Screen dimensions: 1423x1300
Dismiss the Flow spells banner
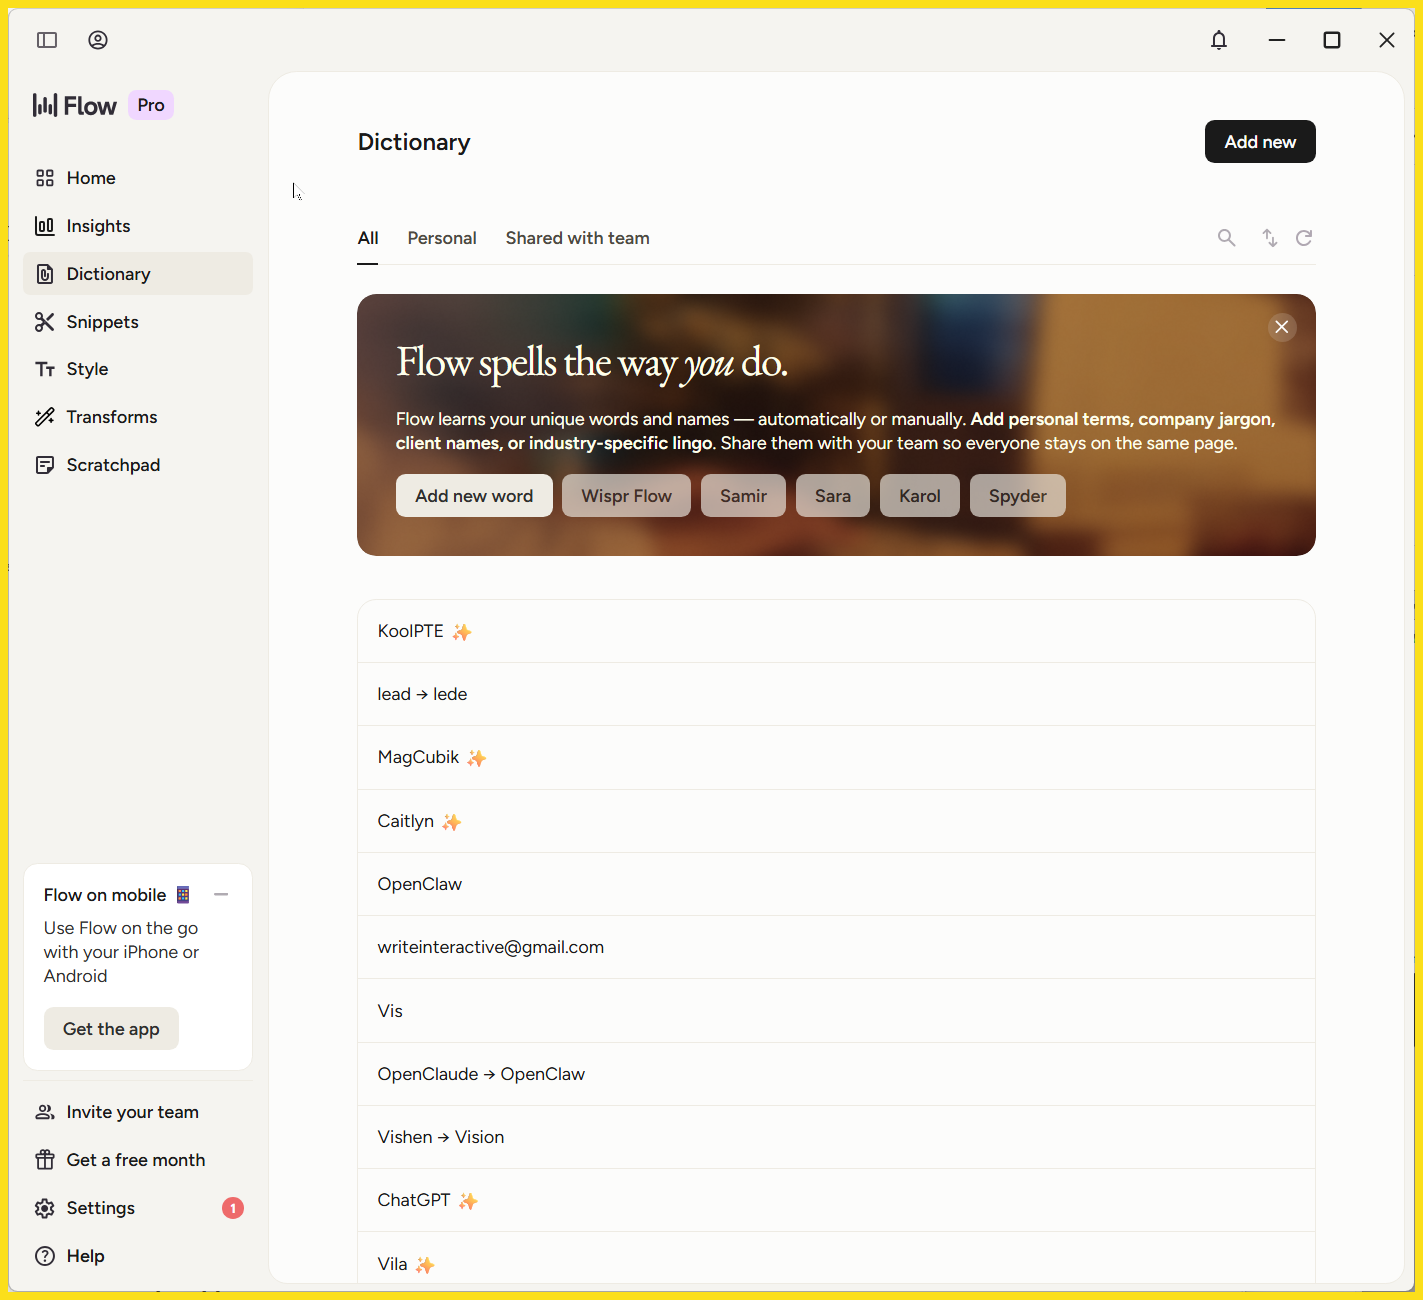(1282, 327)
